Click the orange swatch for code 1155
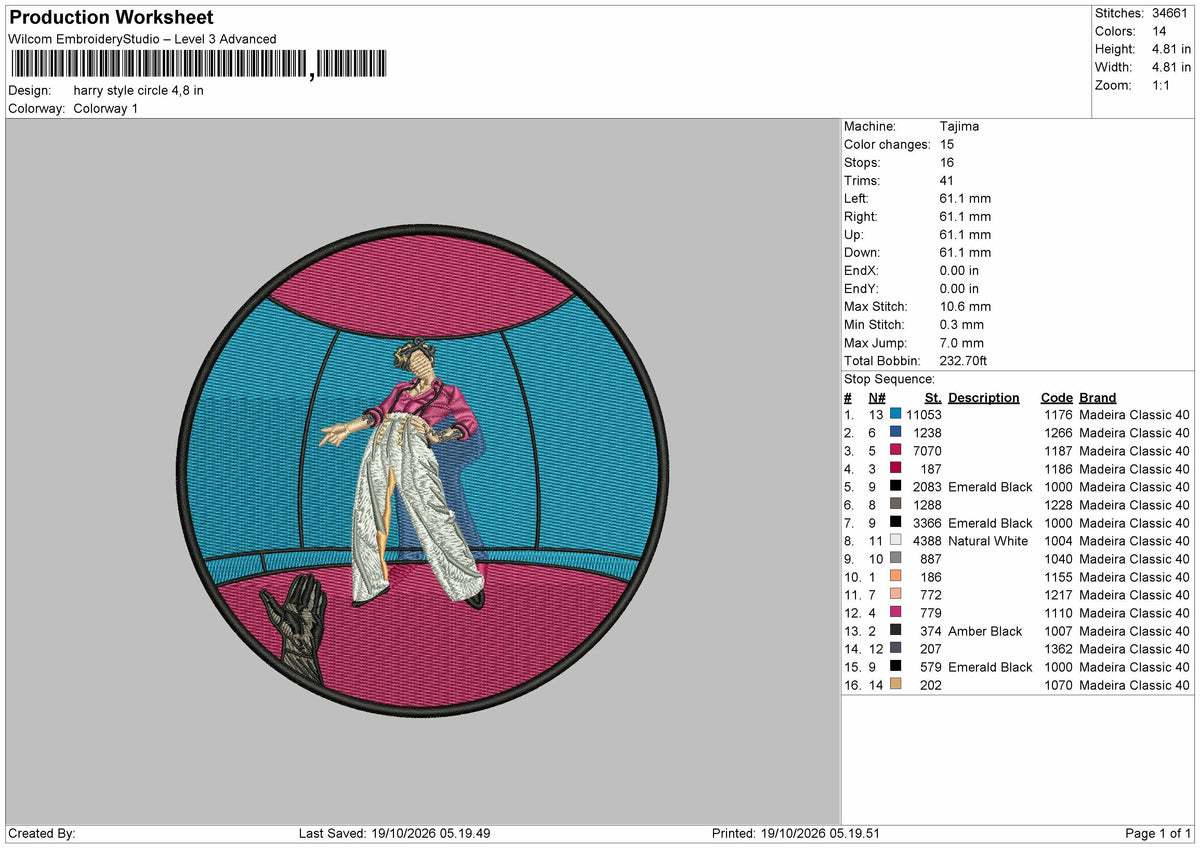1200x848 pixels. pyautogui.click(x=895, y=577)
